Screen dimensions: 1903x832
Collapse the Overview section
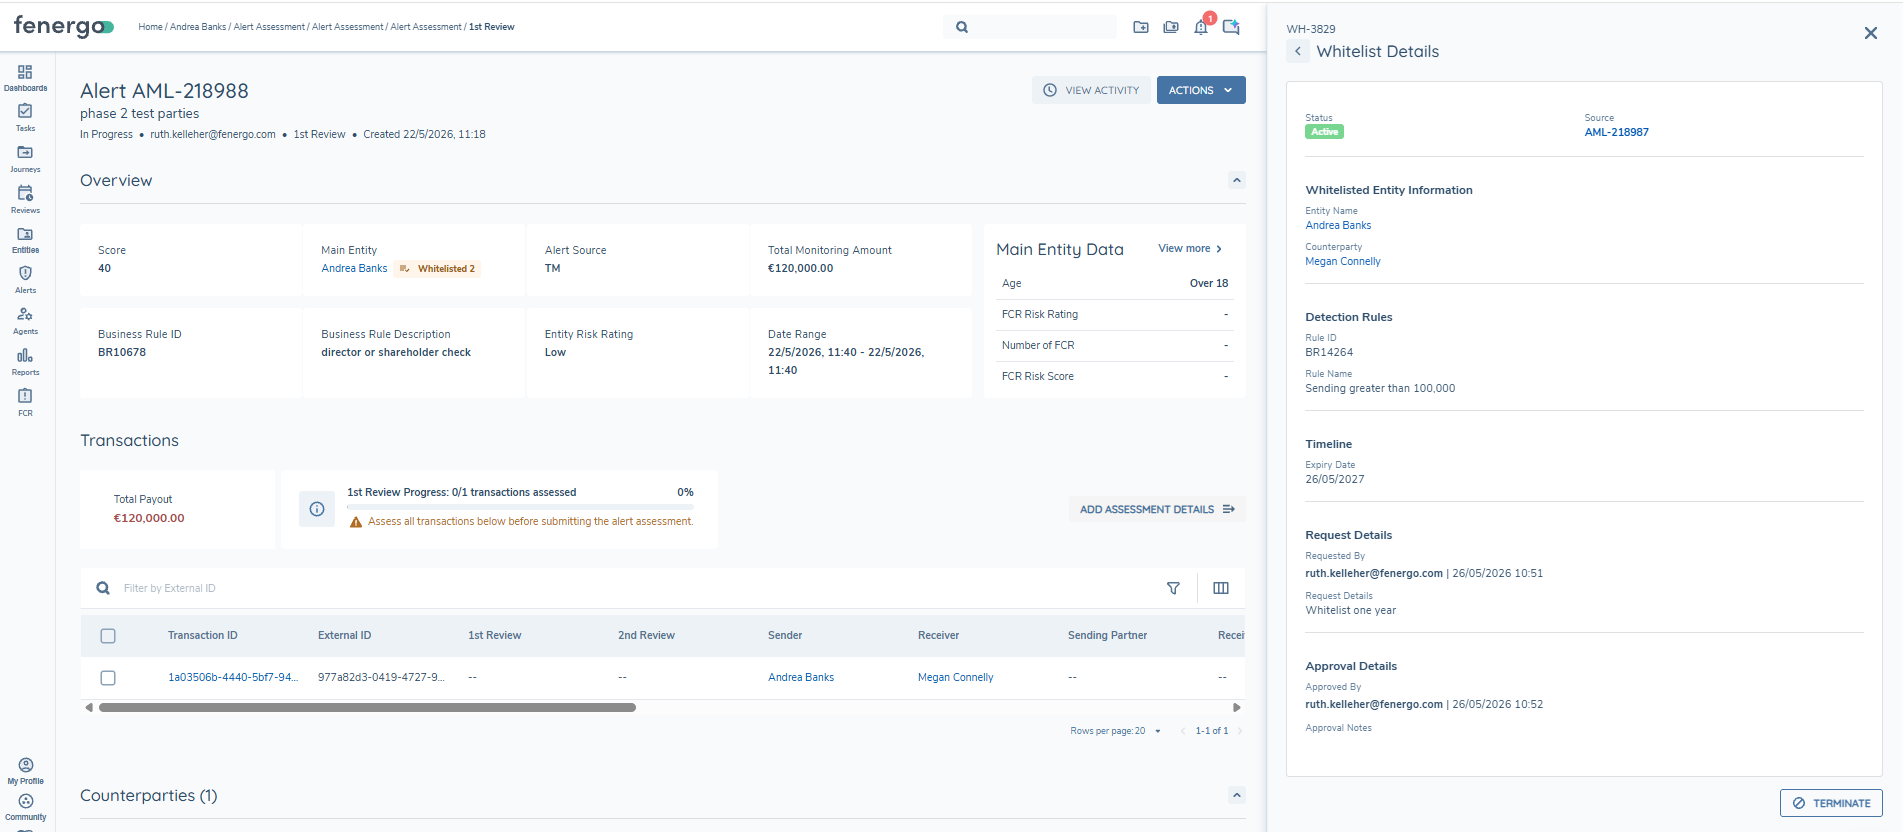point(1237,180)
